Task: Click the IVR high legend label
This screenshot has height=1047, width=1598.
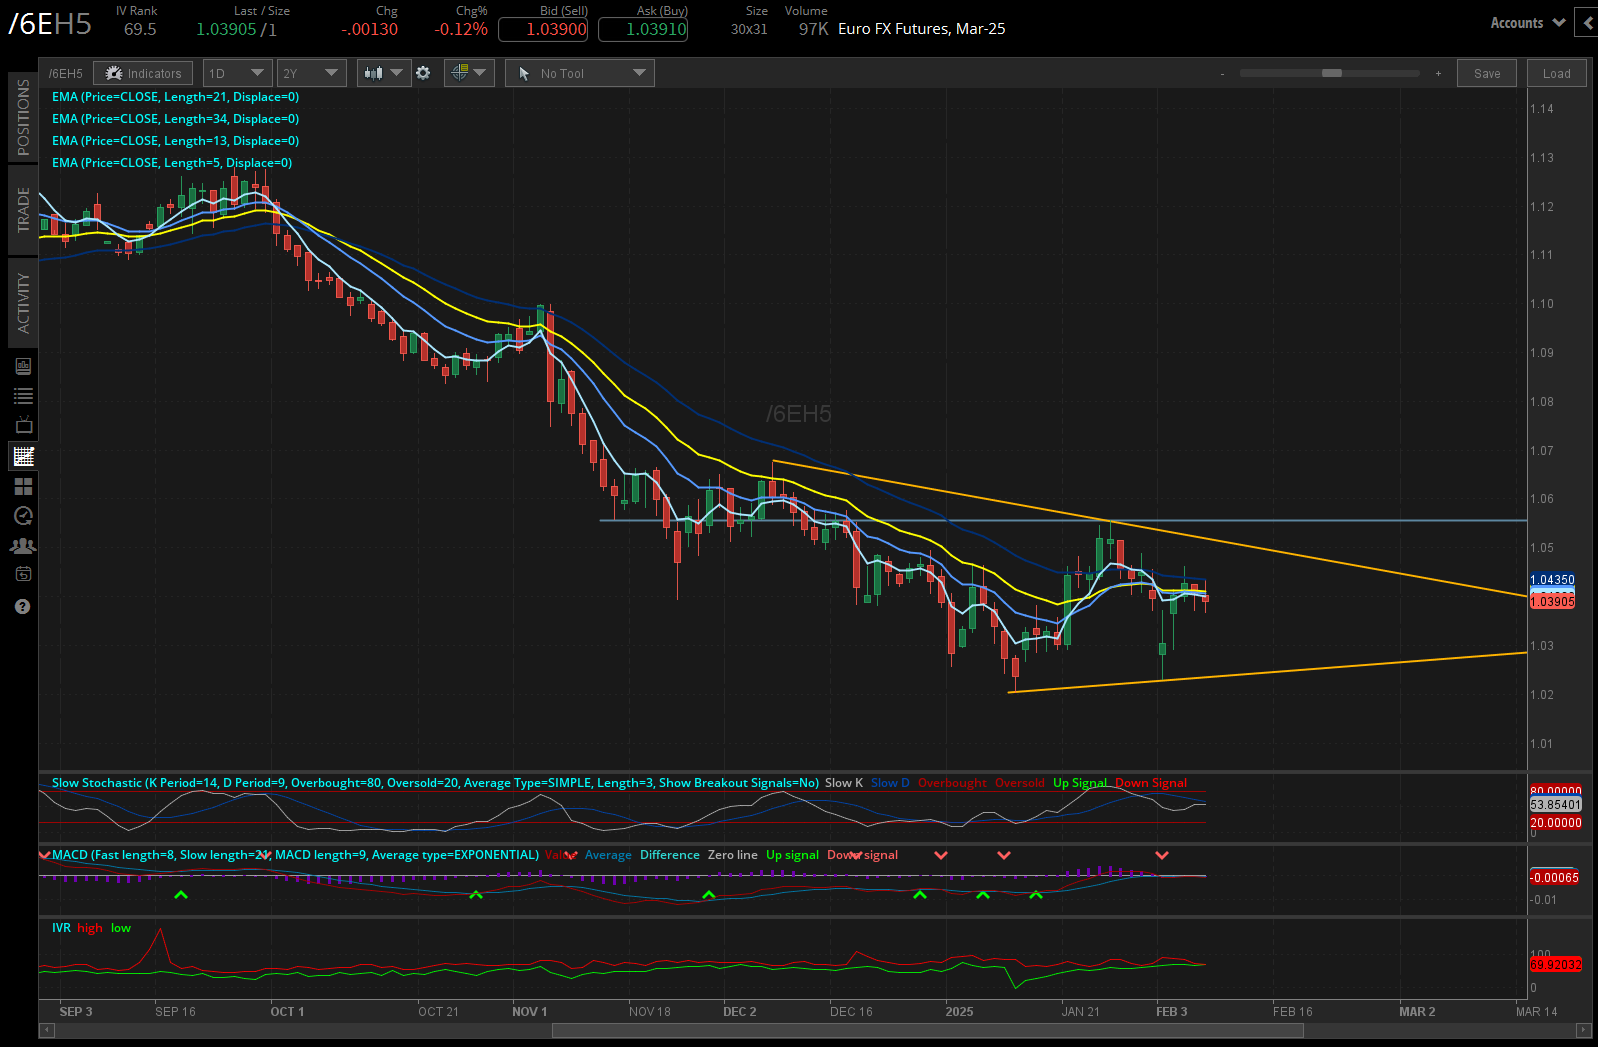Action: 90,928
